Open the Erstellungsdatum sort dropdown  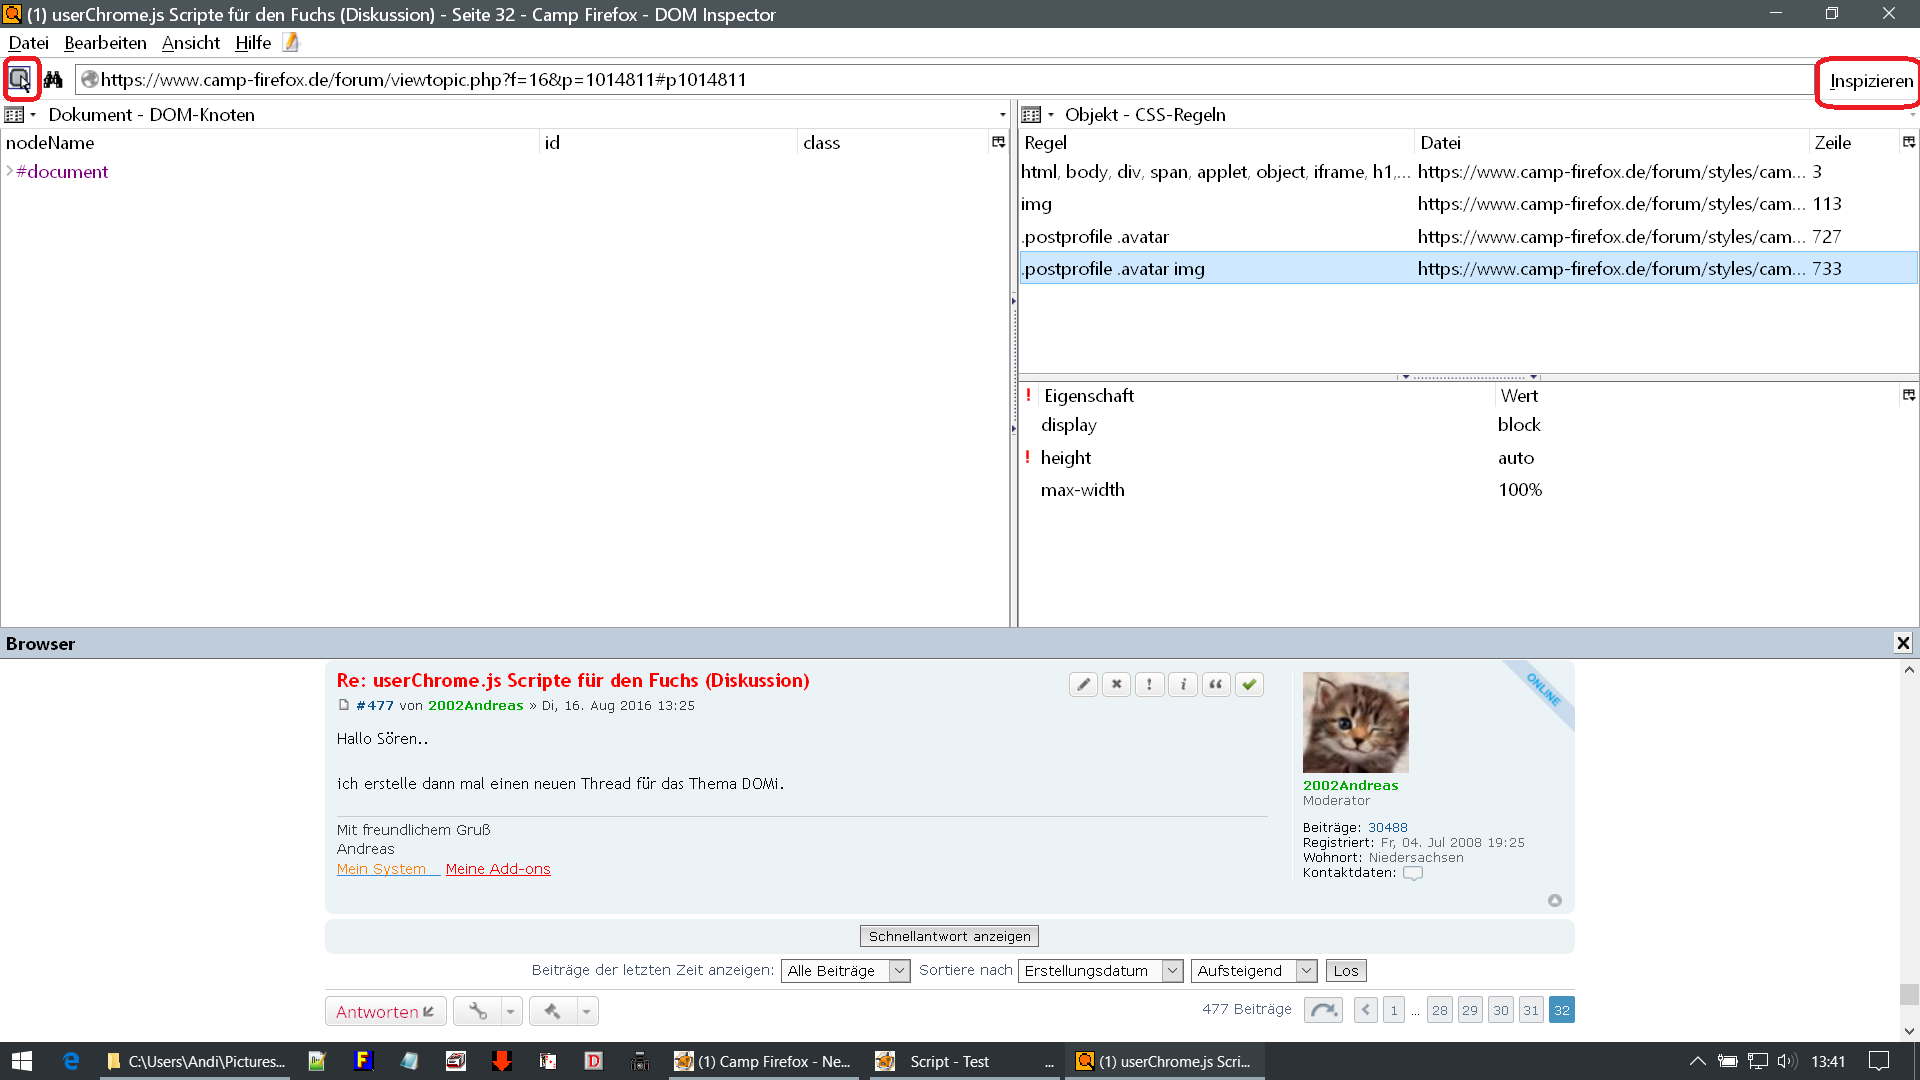[1100, 971]
